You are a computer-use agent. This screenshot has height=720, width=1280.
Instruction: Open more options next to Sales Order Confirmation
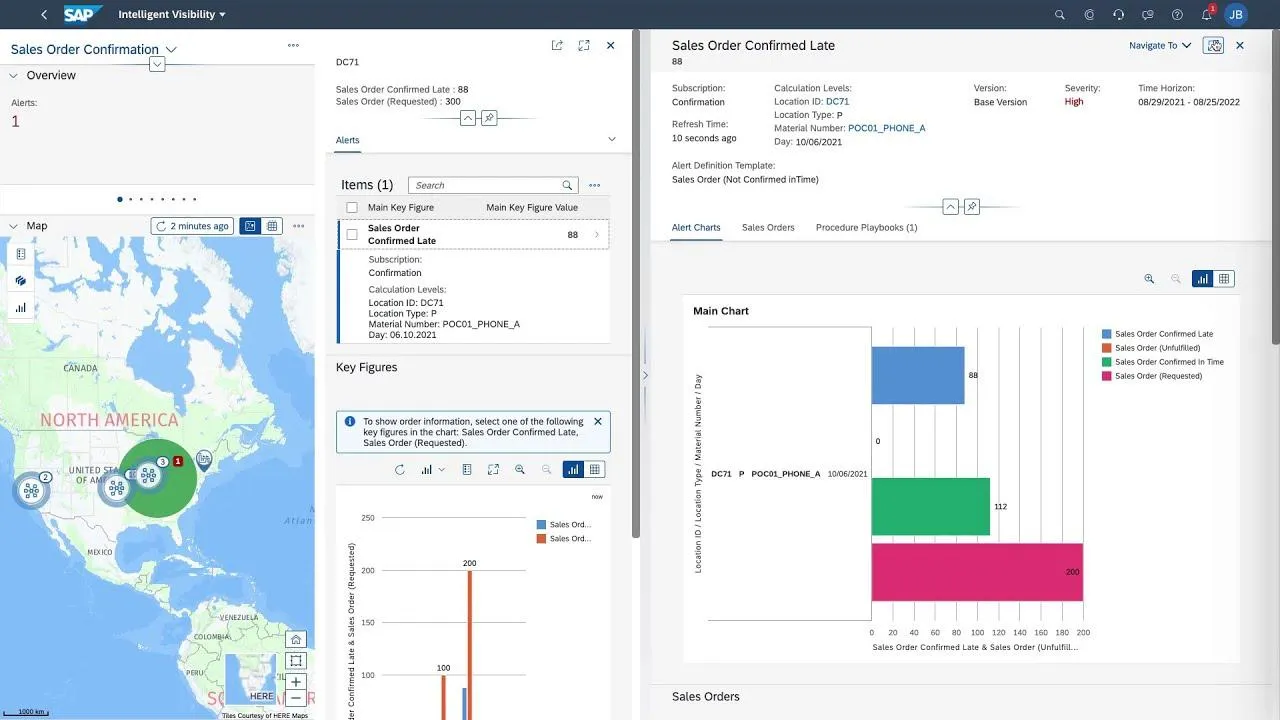(x=293, y=45)
